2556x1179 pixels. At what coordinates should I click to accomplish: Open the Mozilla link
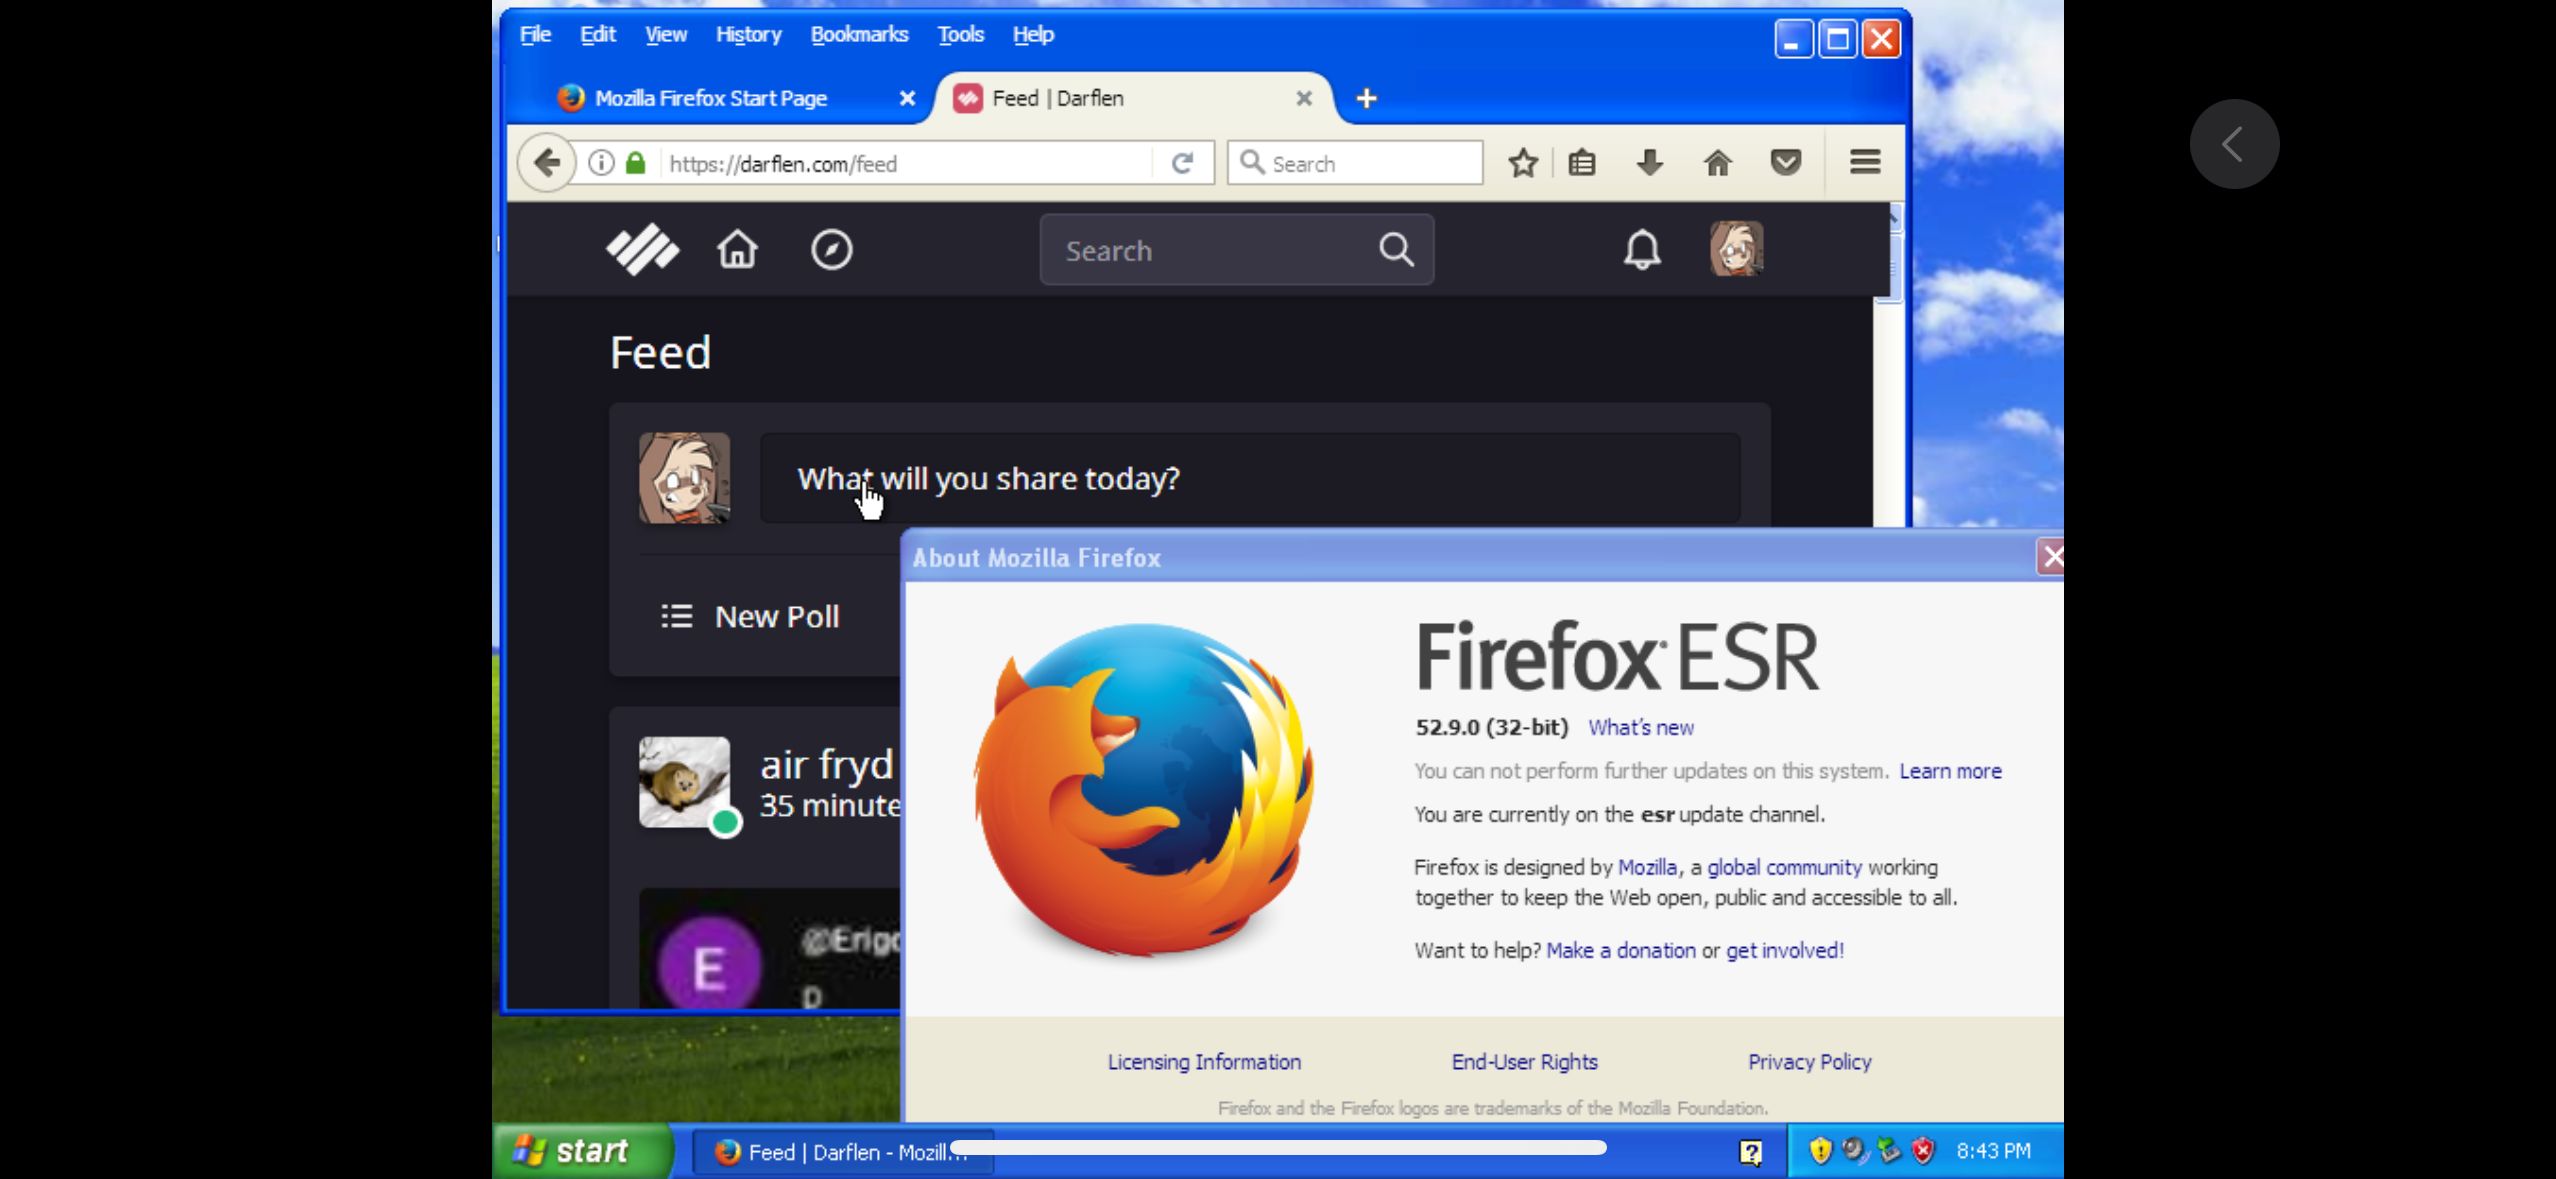point(1647,867)
